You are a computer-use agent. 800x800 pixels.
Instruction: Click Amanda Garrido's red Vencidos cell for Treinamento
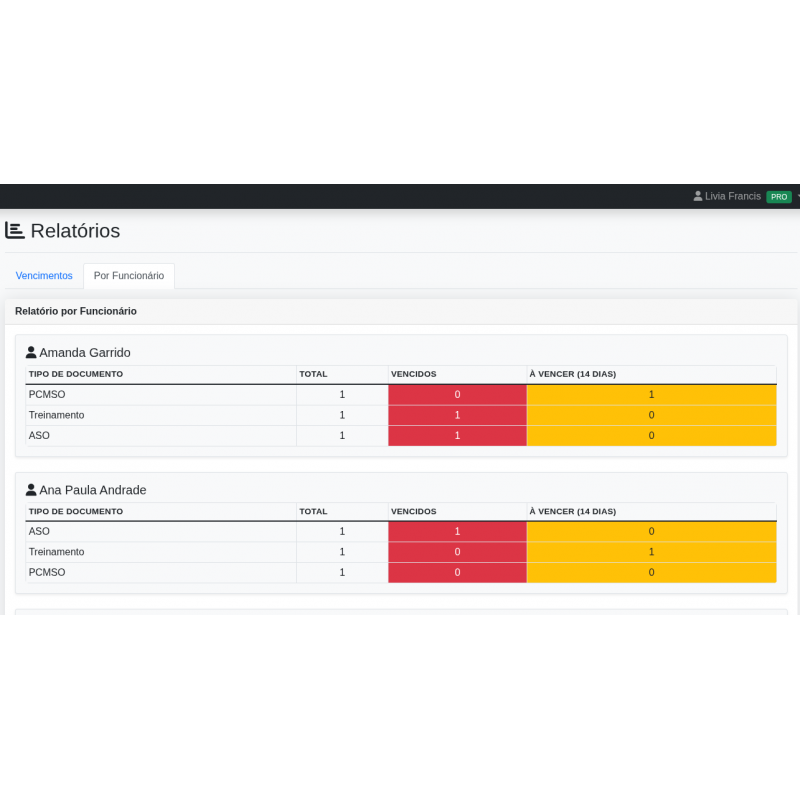(x=457, y=415)
